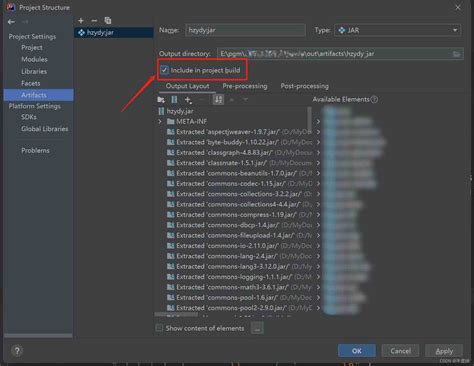The height and width of the screenshot is (366, 474).
Task: Expand the META-INF folder
Action: [x=160, y=121]
